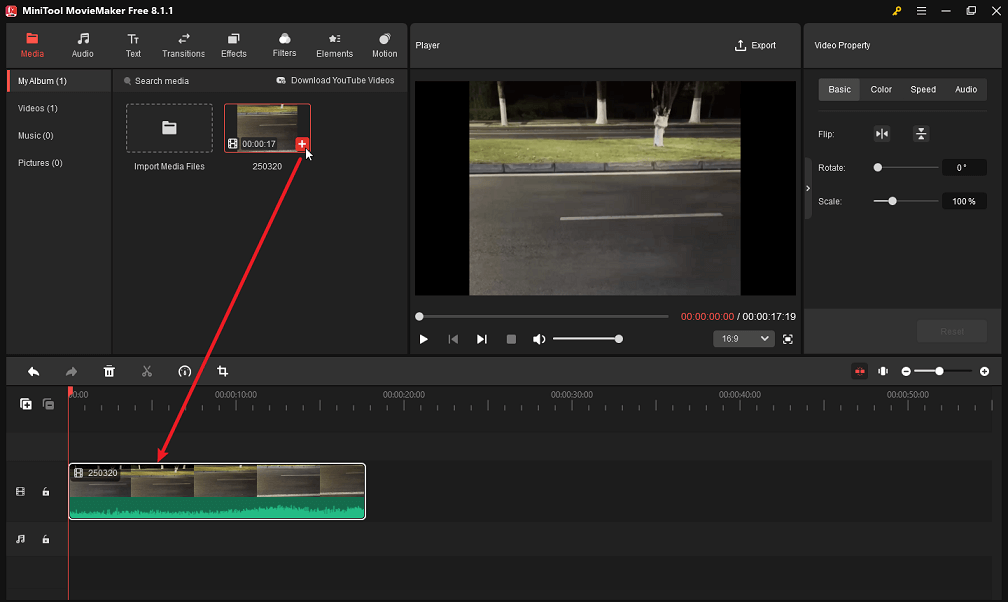Adjust the player volume slider

coord(588,339)
